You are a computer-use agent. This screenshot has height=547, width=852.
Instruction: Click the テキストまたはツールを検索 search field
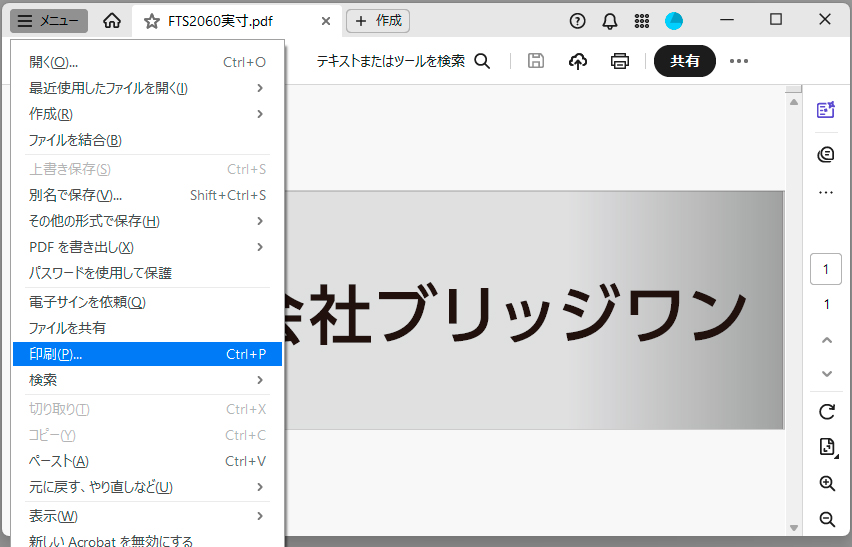402,61
